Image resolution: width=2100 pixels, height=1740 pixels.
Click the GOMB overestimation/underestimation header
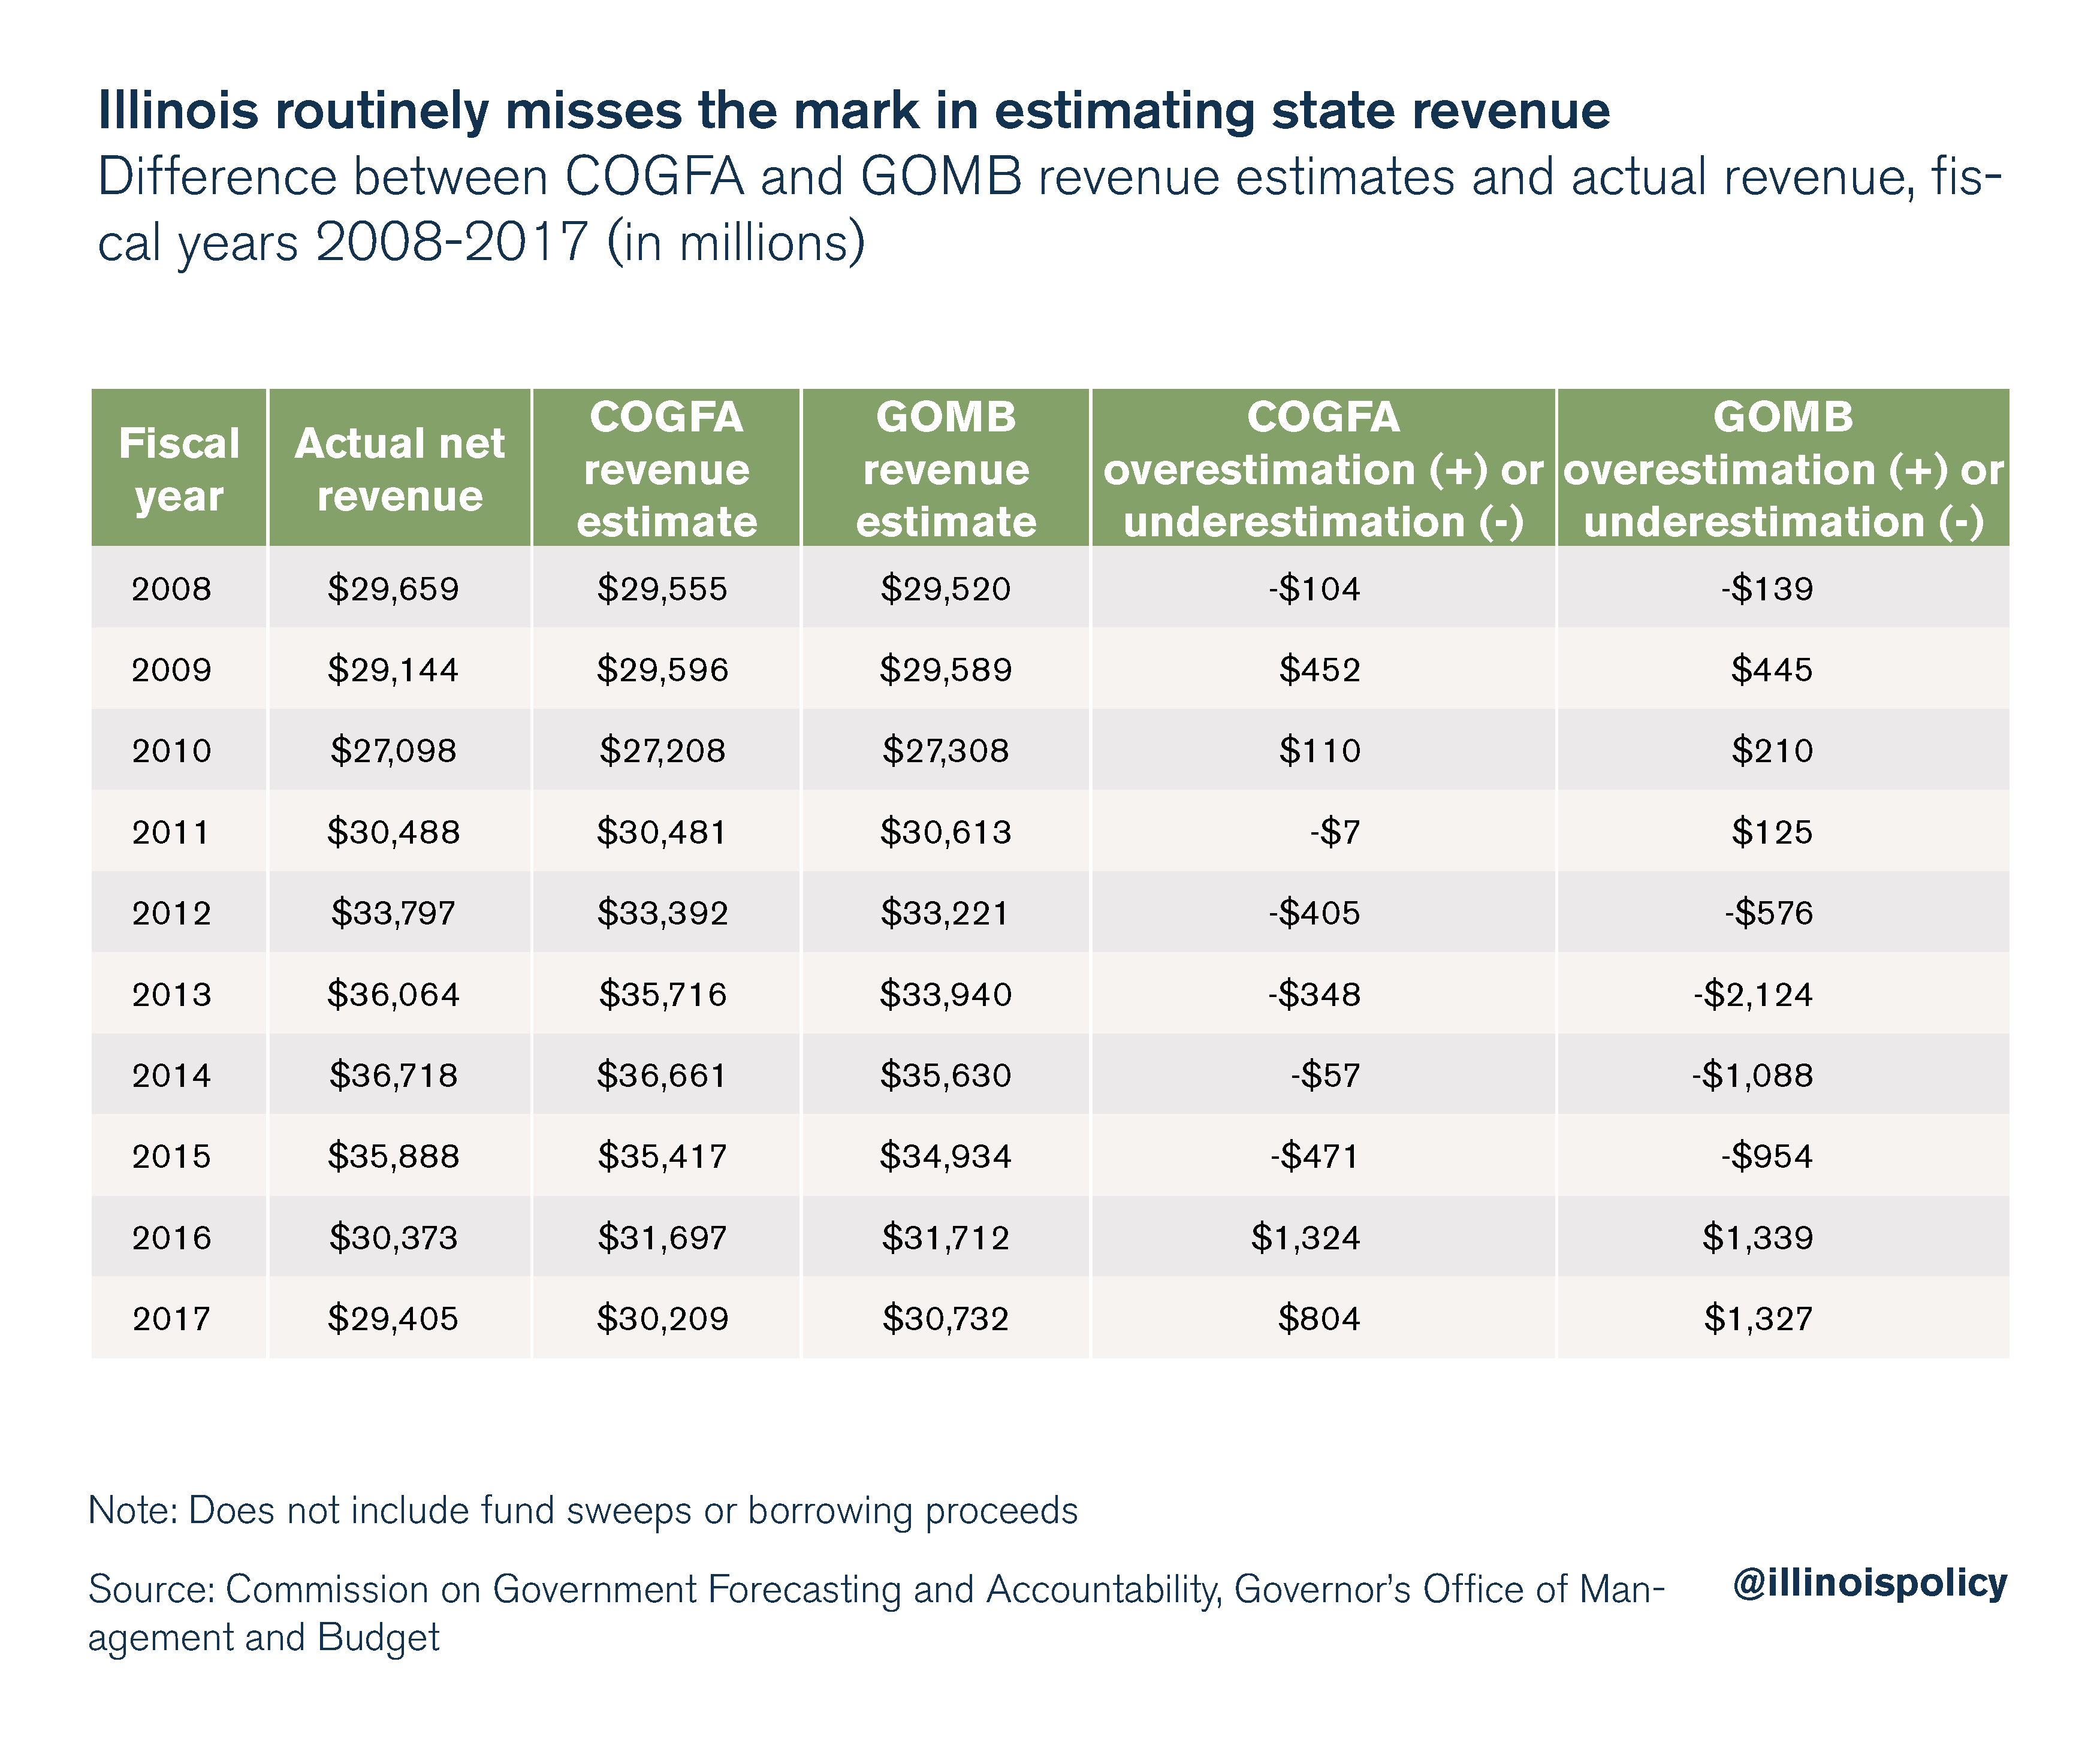click(1783, 468)
